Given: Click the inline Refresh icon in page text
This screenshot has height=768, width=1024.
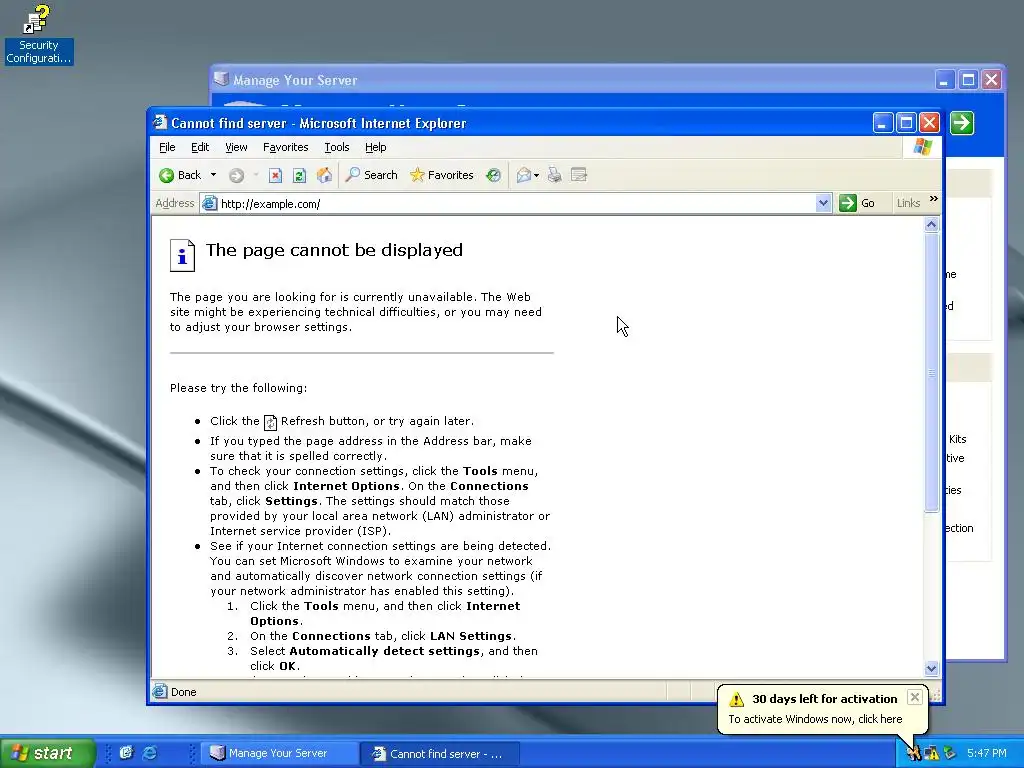Looking at the screenshot, I should pyautogui.click(x=270, y=423).
